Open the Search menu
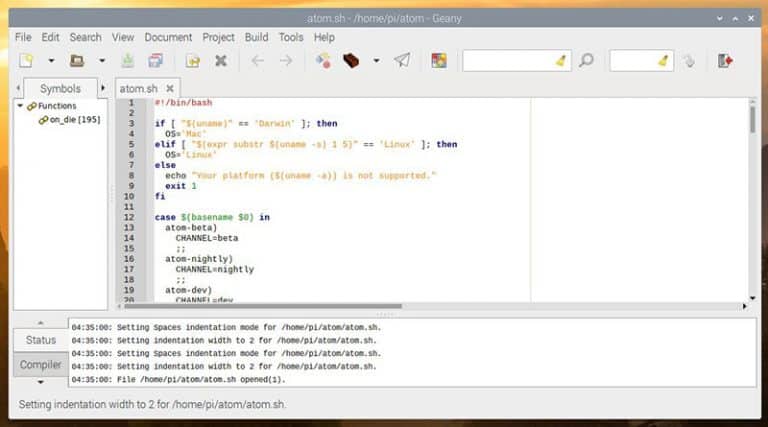 (x=85, y=37)
